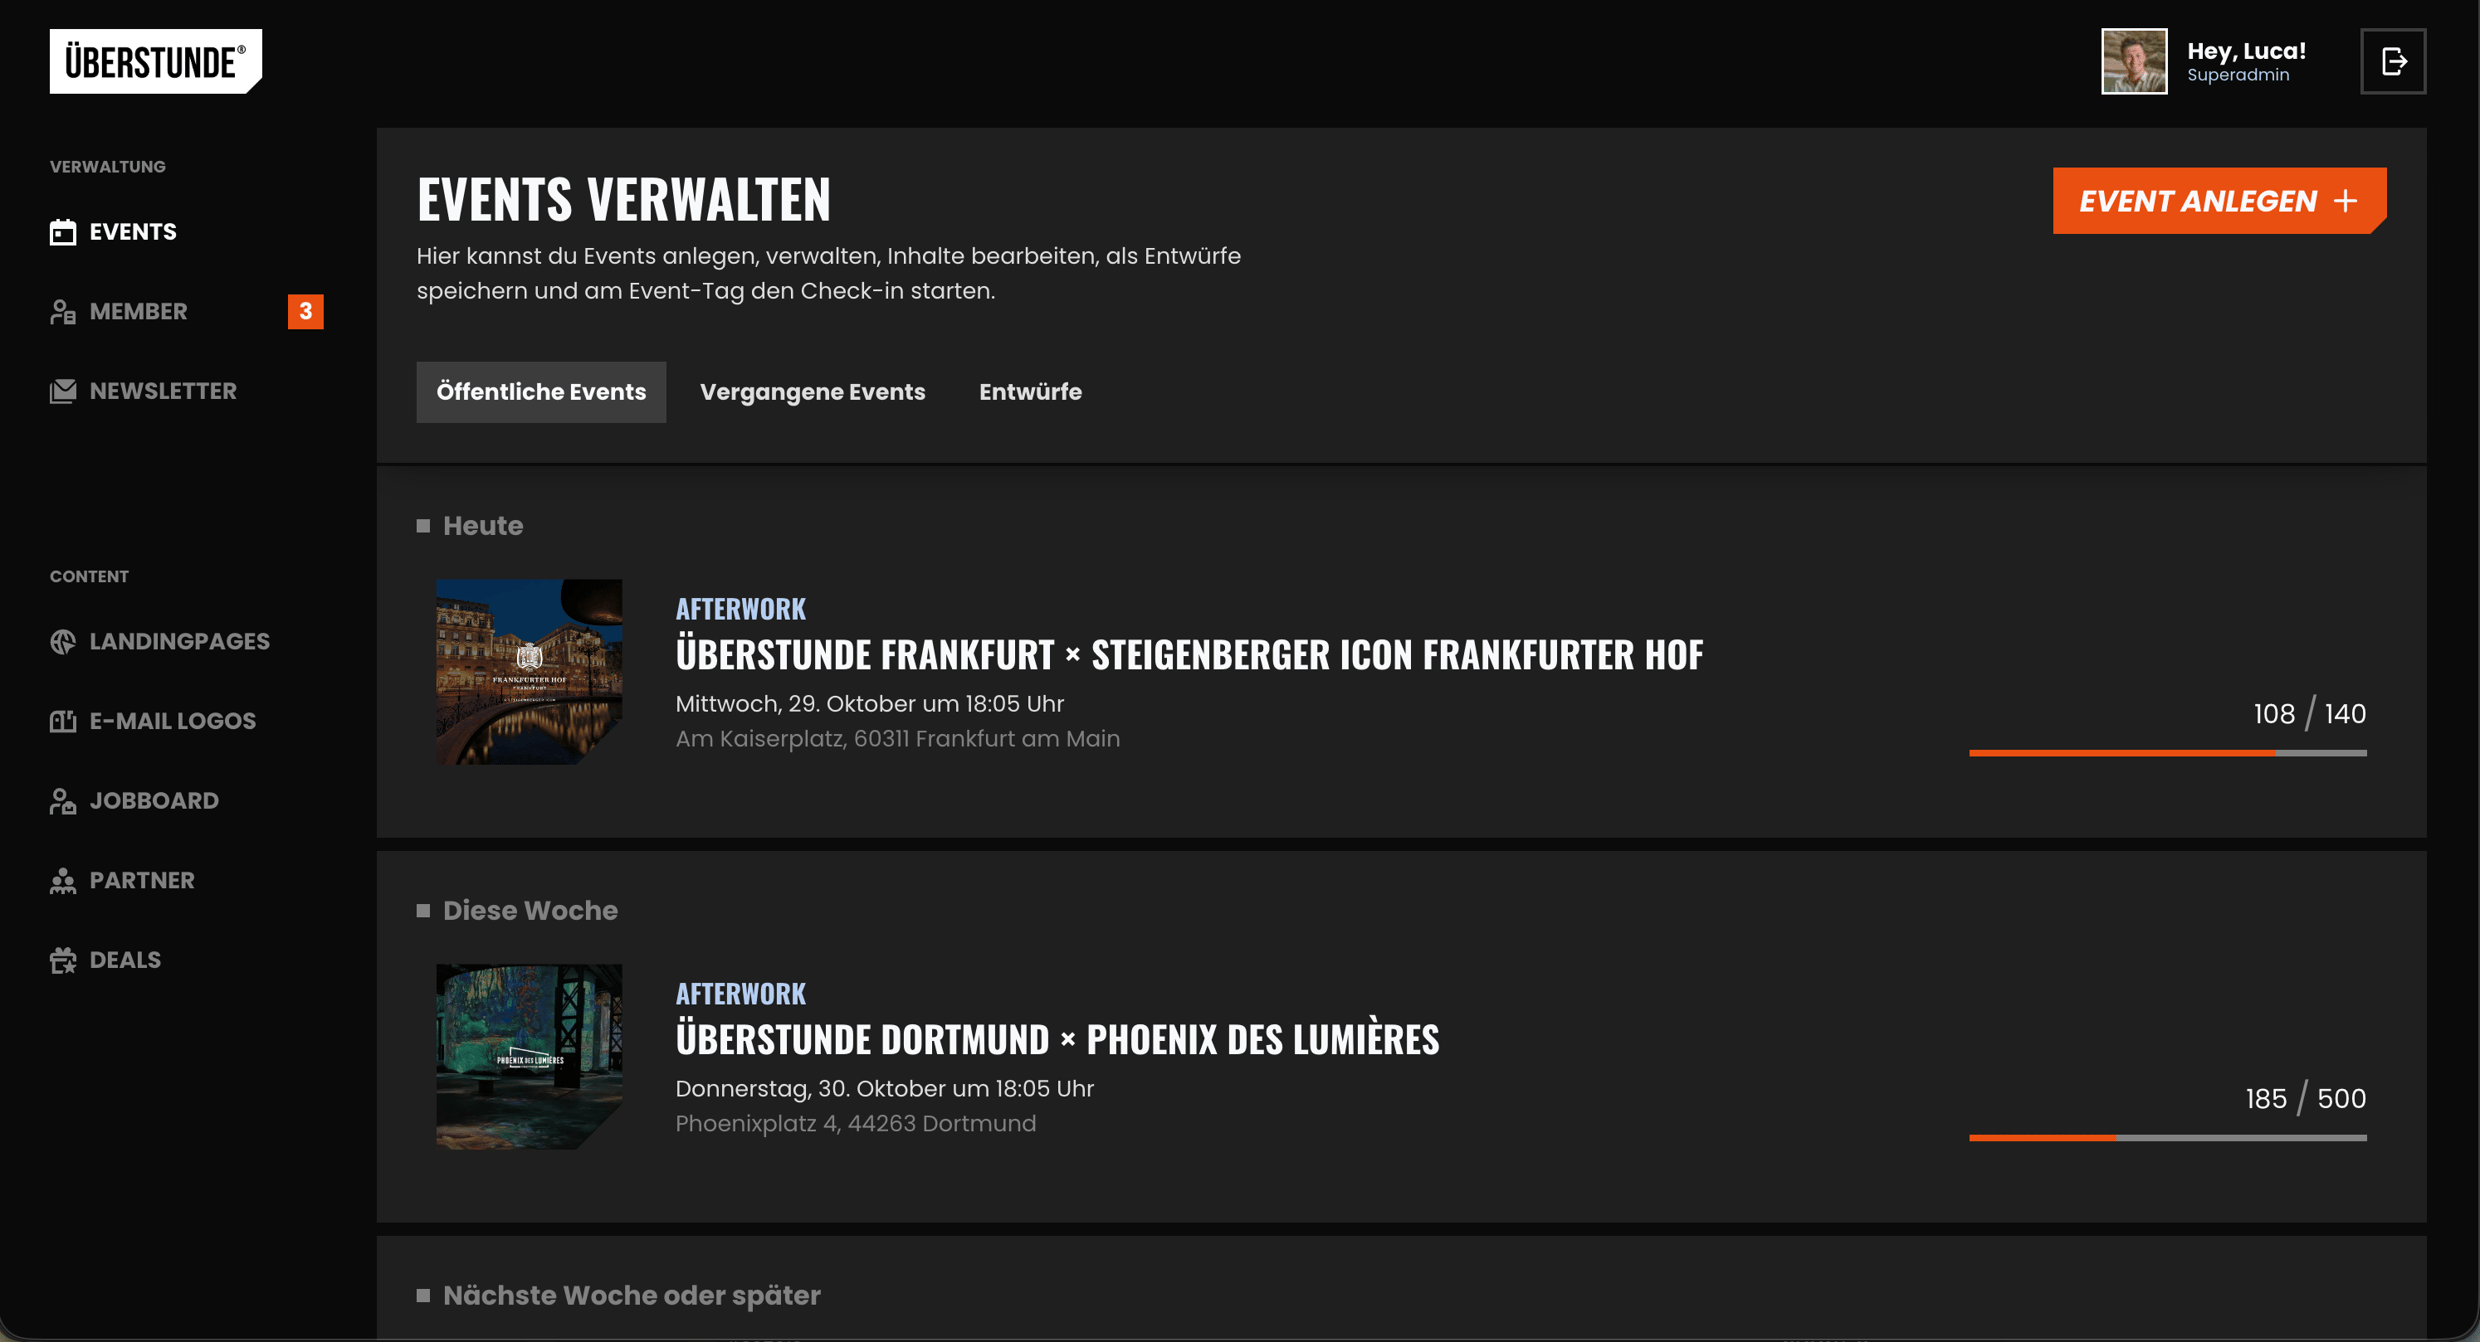This screenshot has width=2480, height=1342.
Task: Select the Öffentliche Events tab
Action: tap(541, 392)
